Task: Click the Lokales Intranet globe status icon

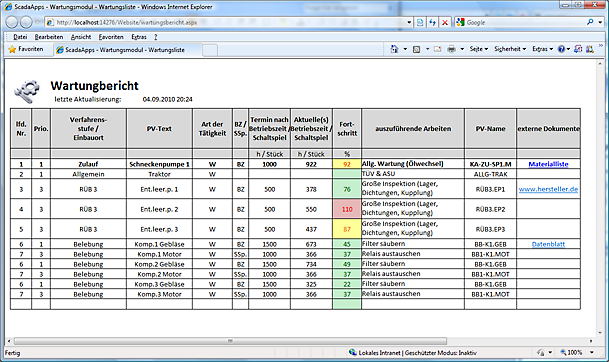Action: point(352,352)
